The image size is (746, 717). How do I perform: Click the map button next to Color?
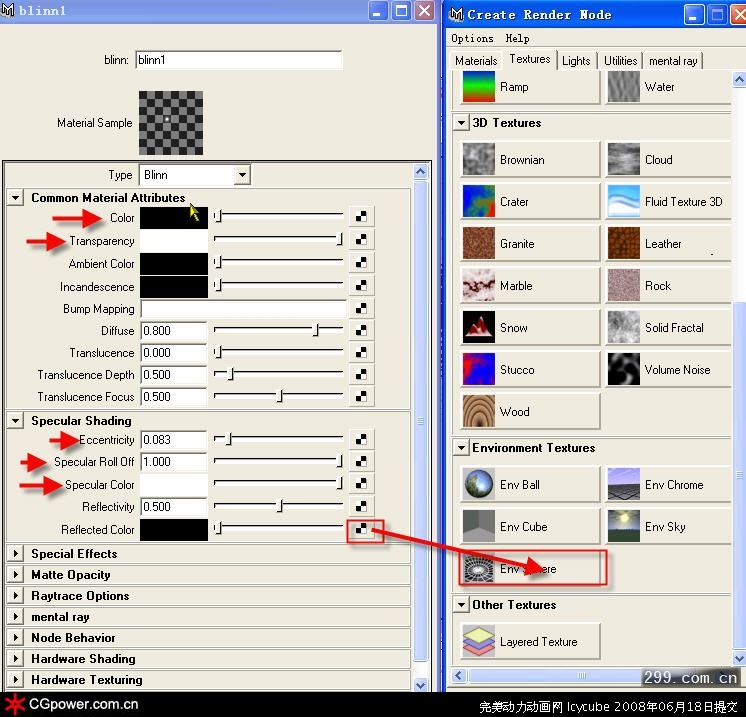click(361, 217)
